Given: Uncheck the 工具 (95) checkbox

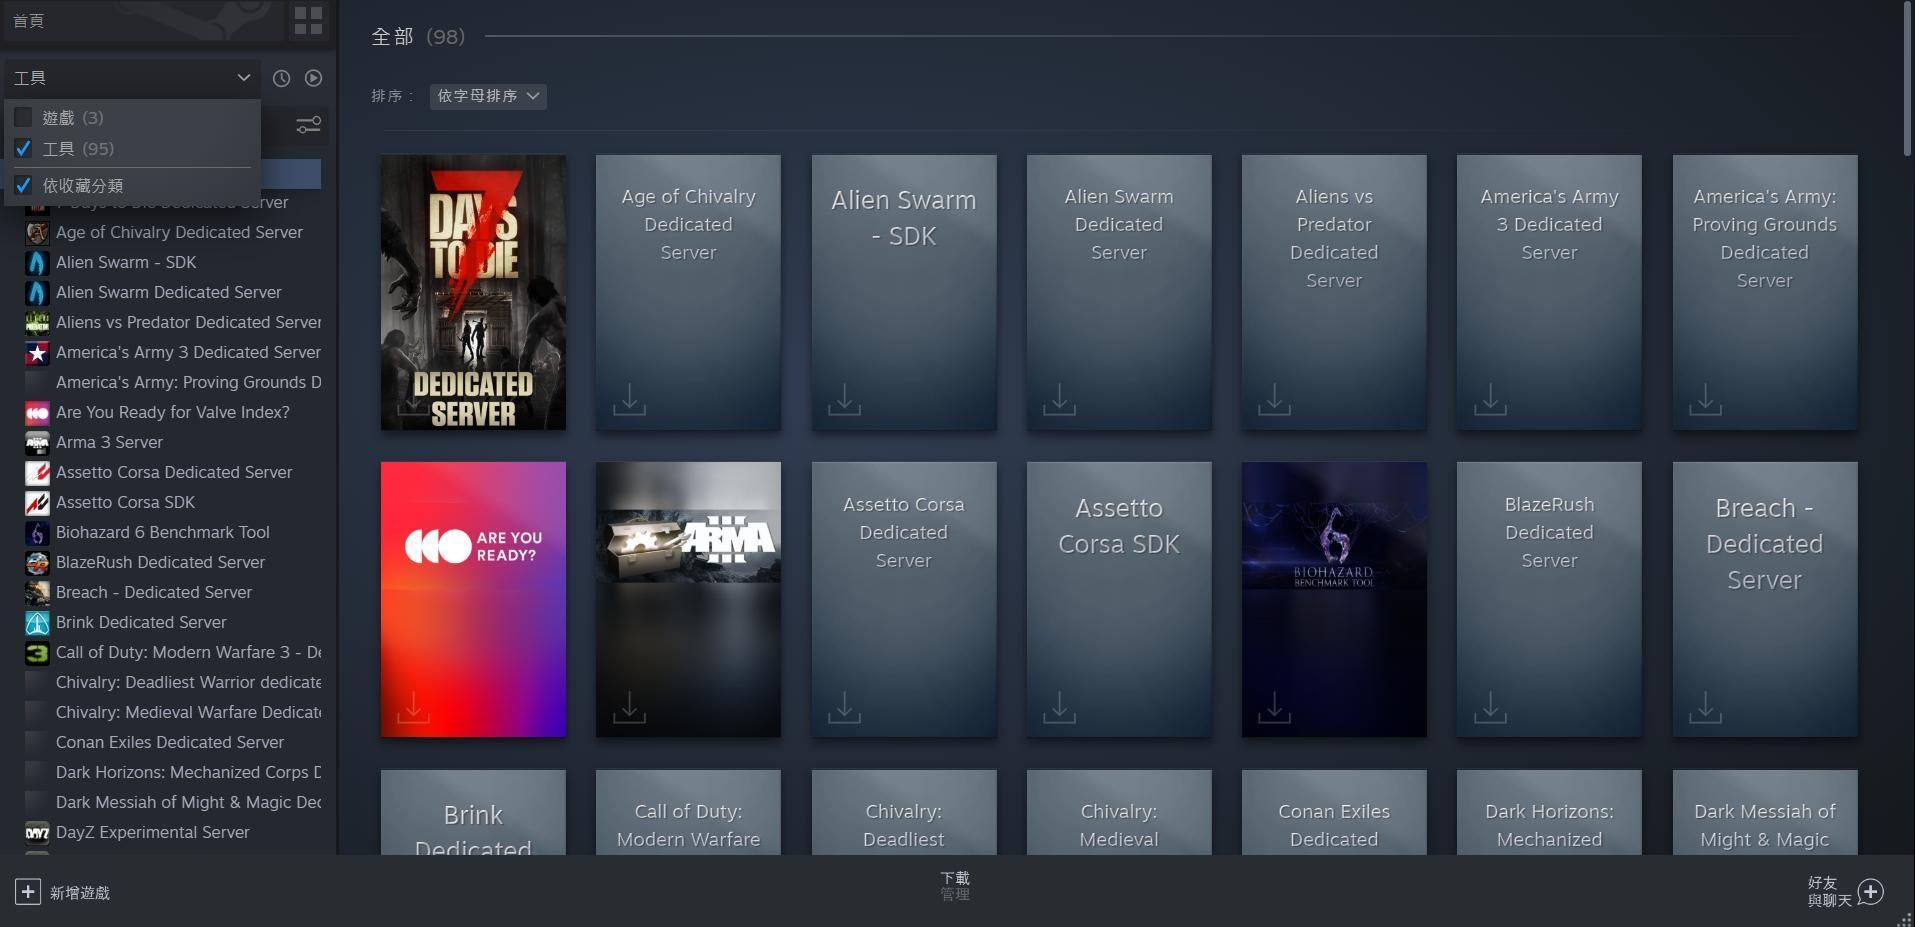Looking at the screenshot, I should click(x=24, y=149).
